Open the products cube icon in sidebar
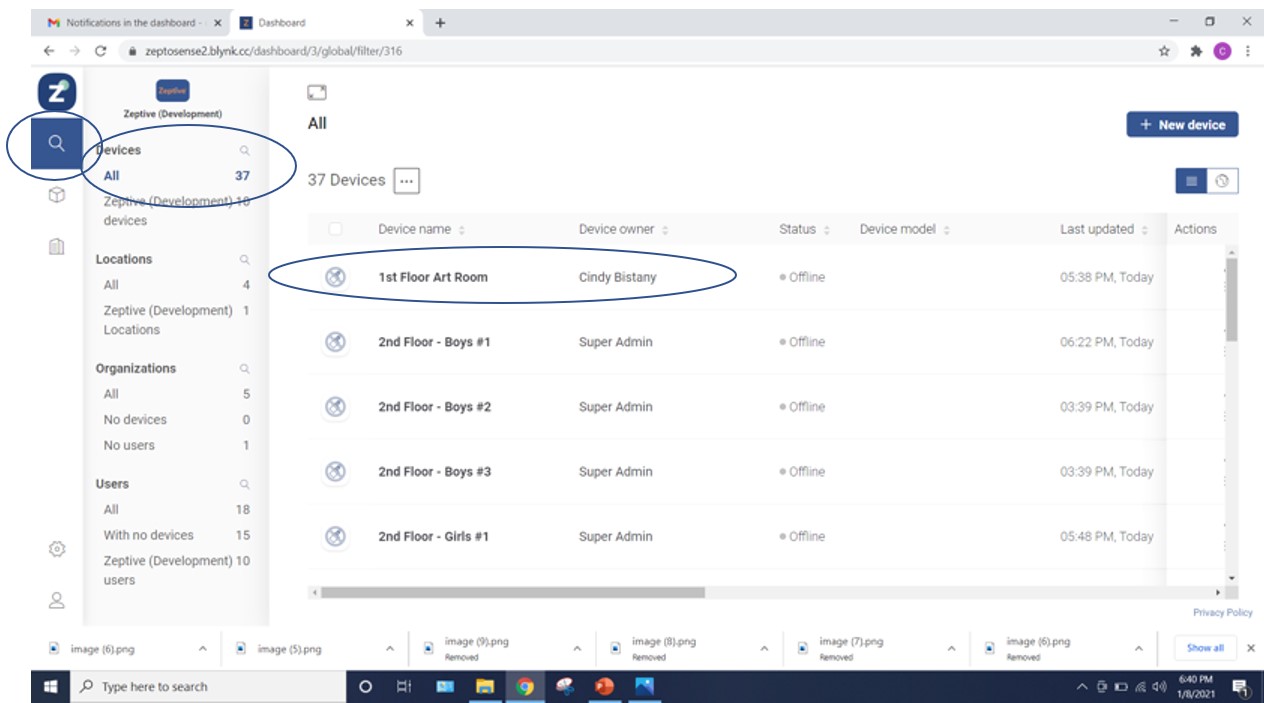Image resolution: width=1264 pixels, height=703 pixels. [57, 196]
